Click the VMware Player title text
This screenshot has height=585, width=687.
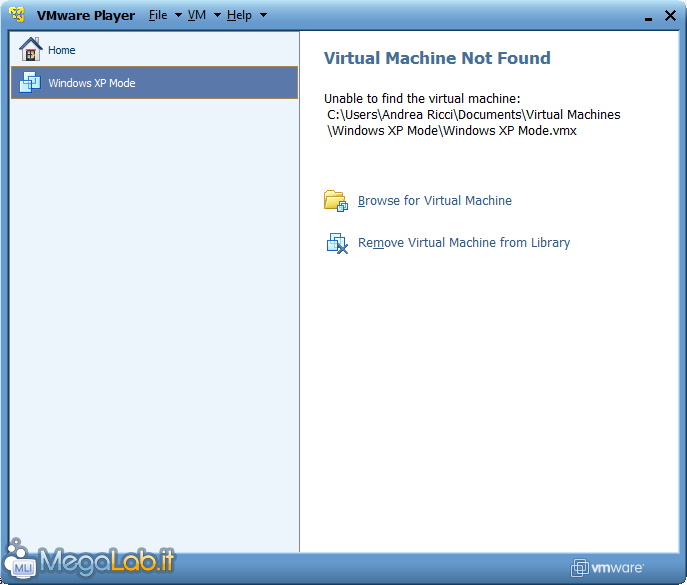click(x=86, y=15)
